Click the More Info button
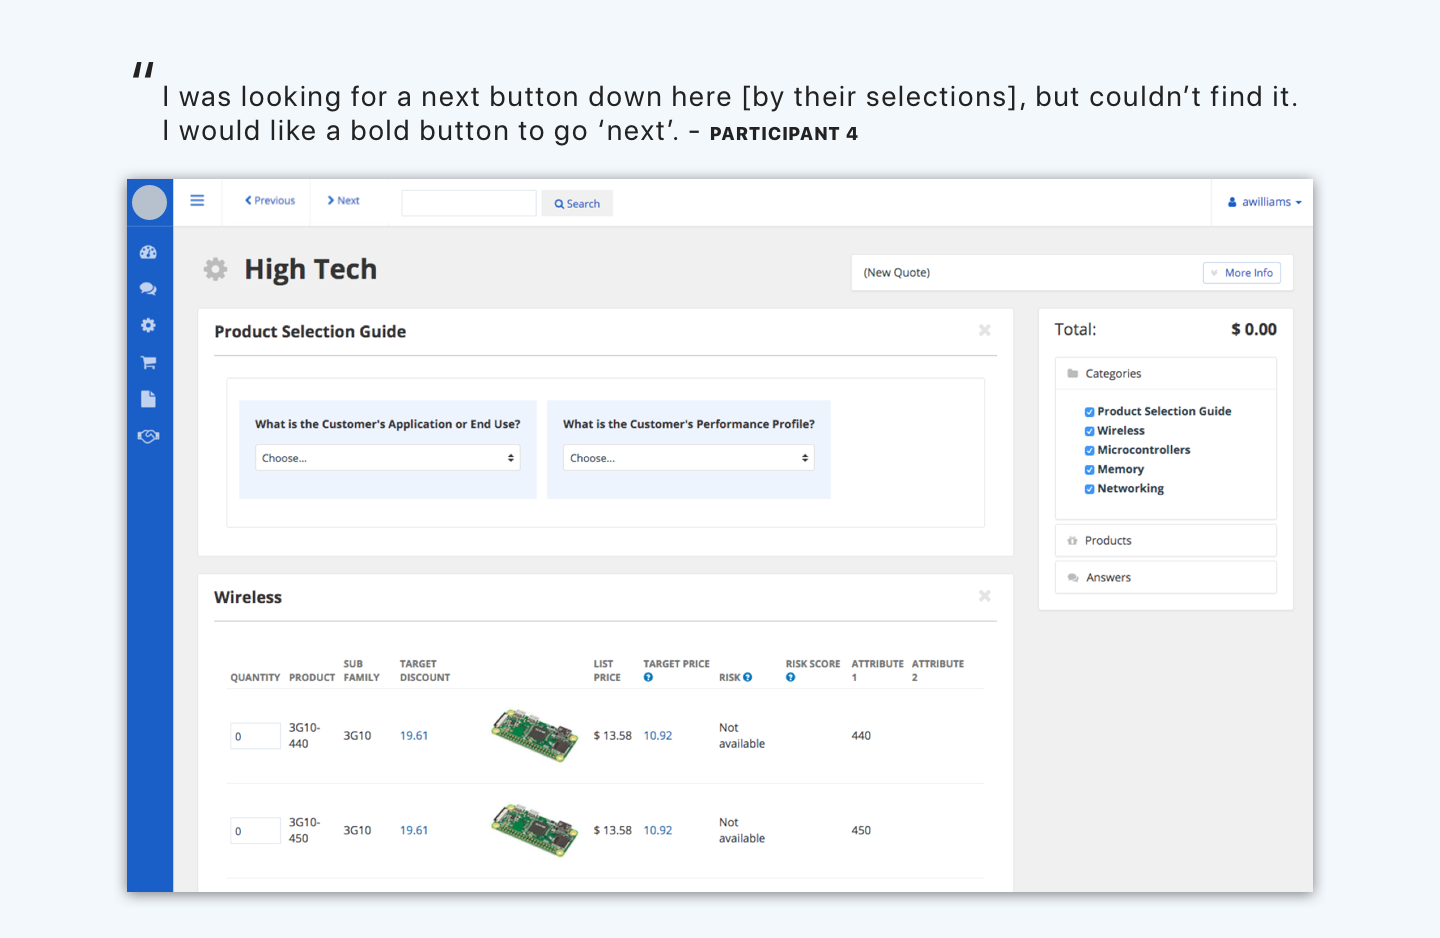This screenshot has height=938, width=1440. (x=1241, y=273)
